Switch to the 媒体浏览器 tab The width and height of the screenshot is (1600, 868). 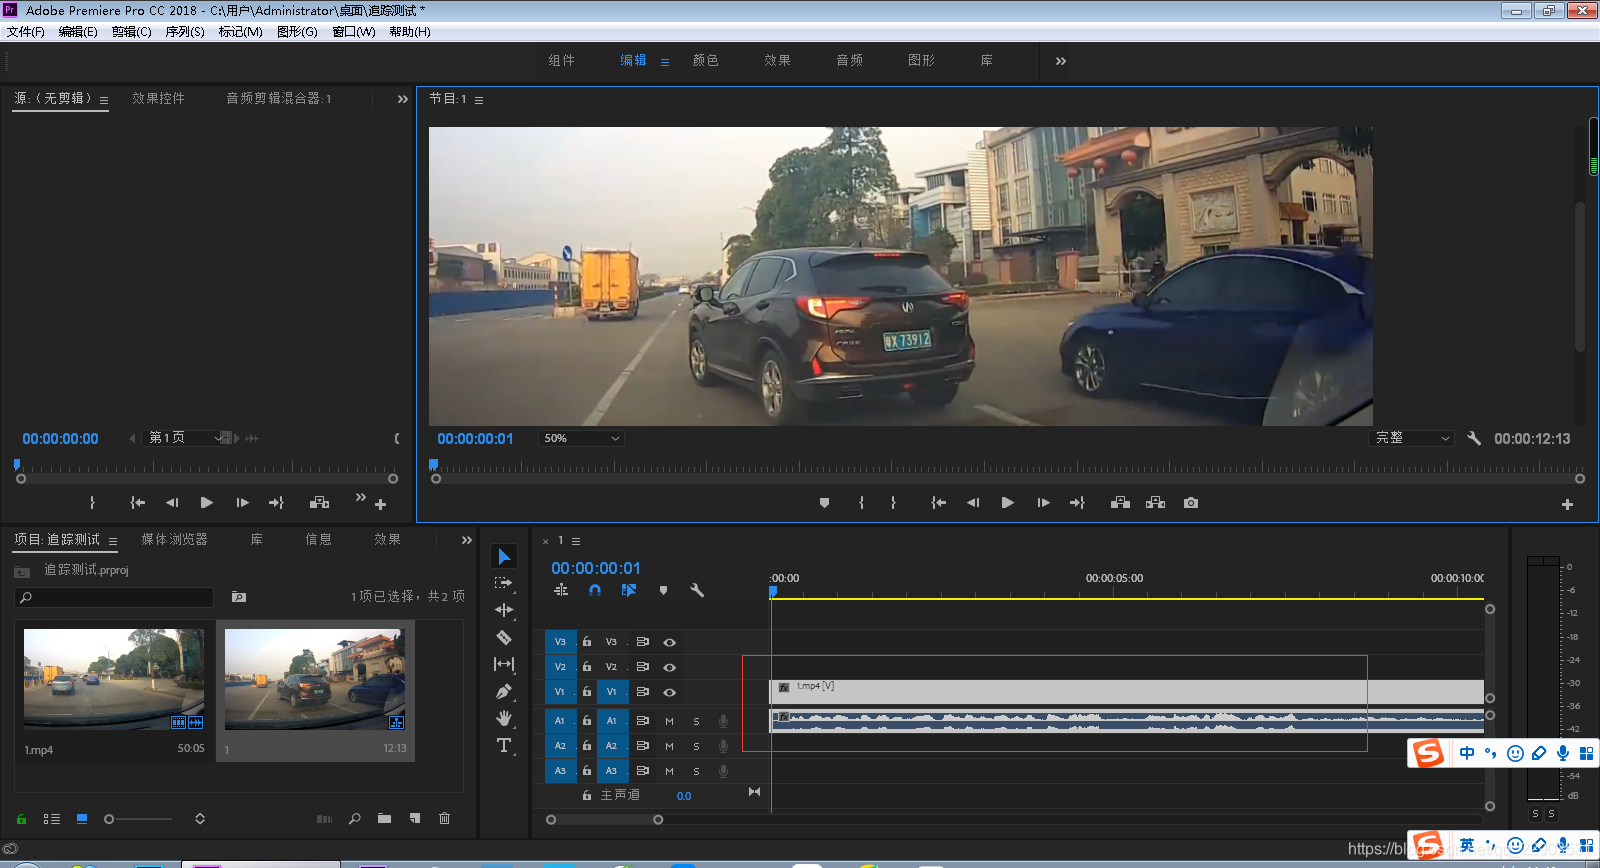click(x=174, y=539)
